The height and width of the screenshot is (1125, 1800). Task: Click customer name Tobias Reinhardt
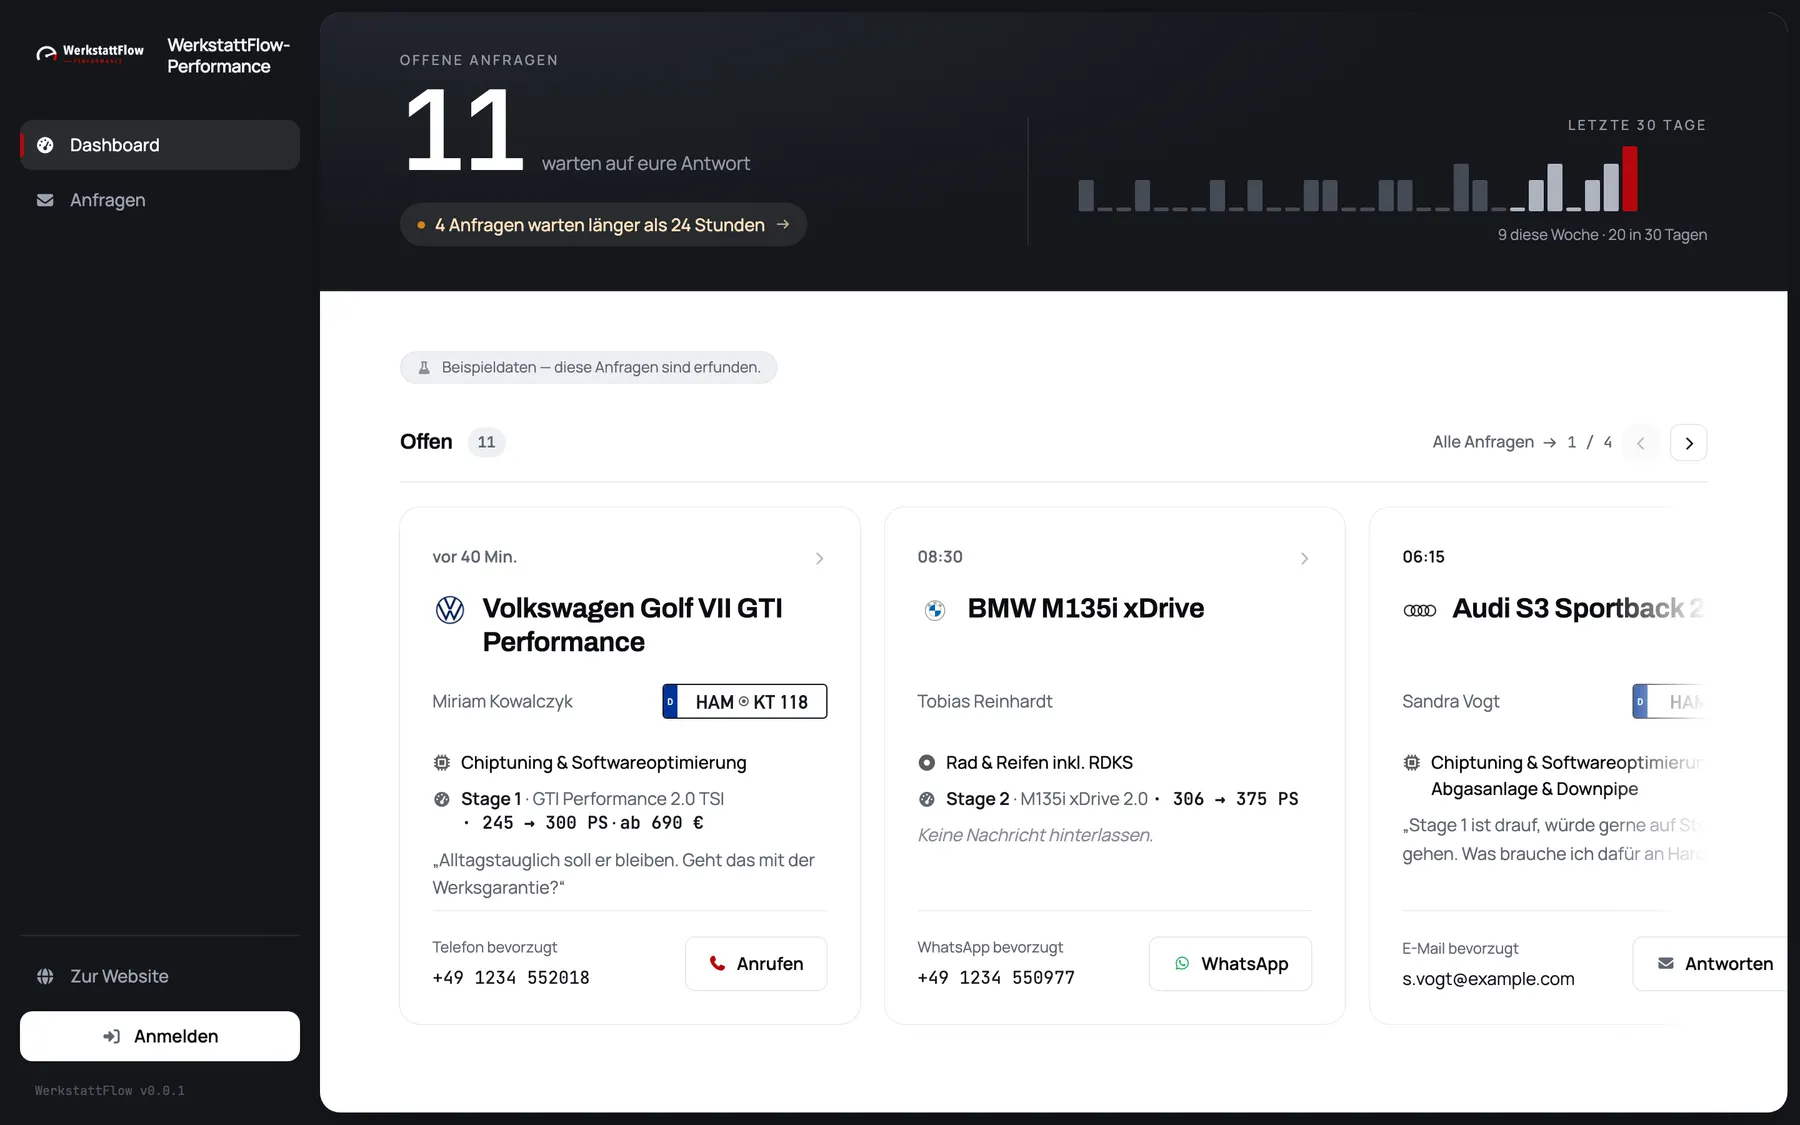click(985, 702)
